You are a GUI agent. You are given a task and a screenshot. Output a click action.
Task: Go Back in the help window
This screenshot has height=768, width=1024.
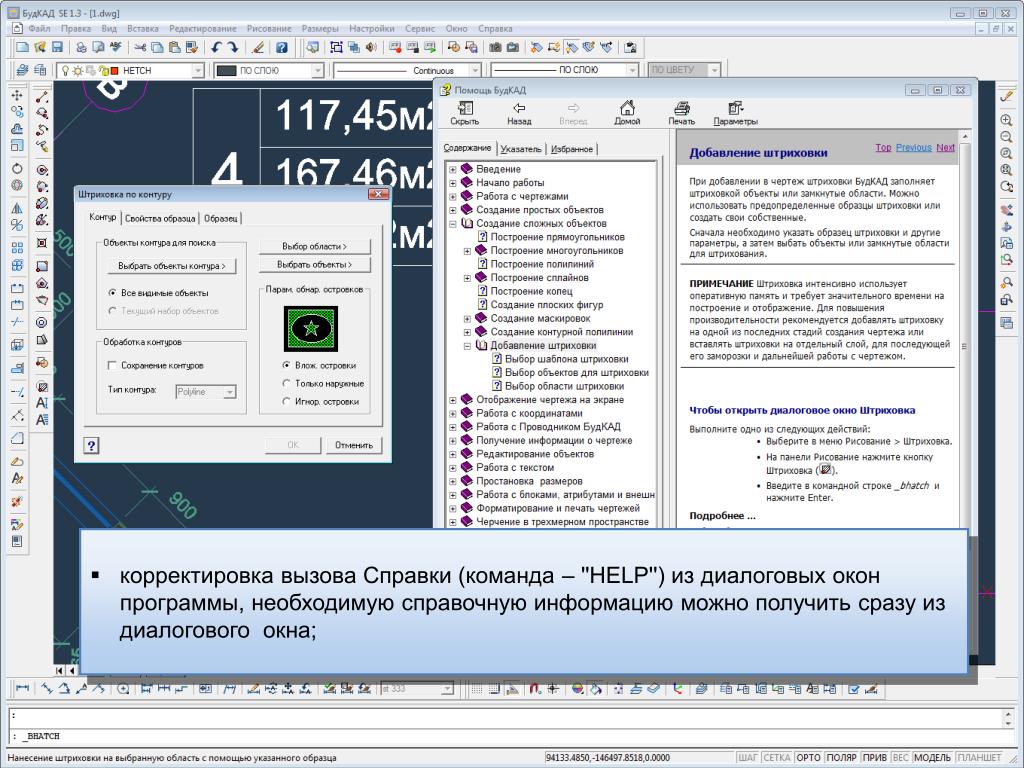[519, 112]
